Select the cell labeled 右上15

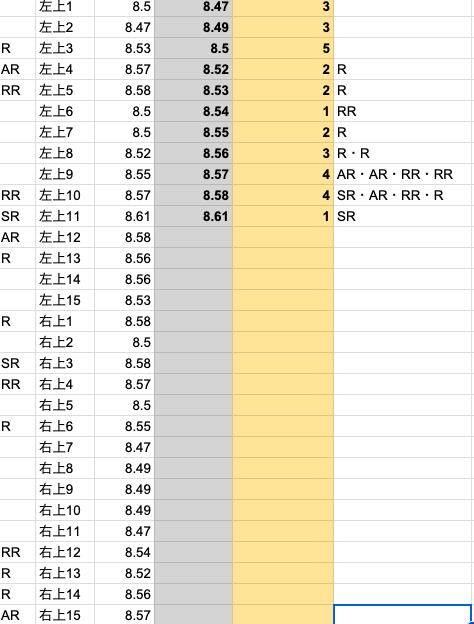pos(65,615)
